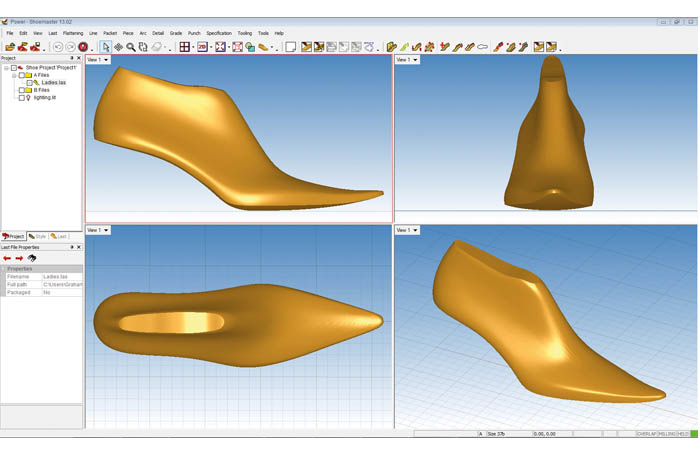Open the Flattening menu
700x455 pixels.
coord(73,33)
